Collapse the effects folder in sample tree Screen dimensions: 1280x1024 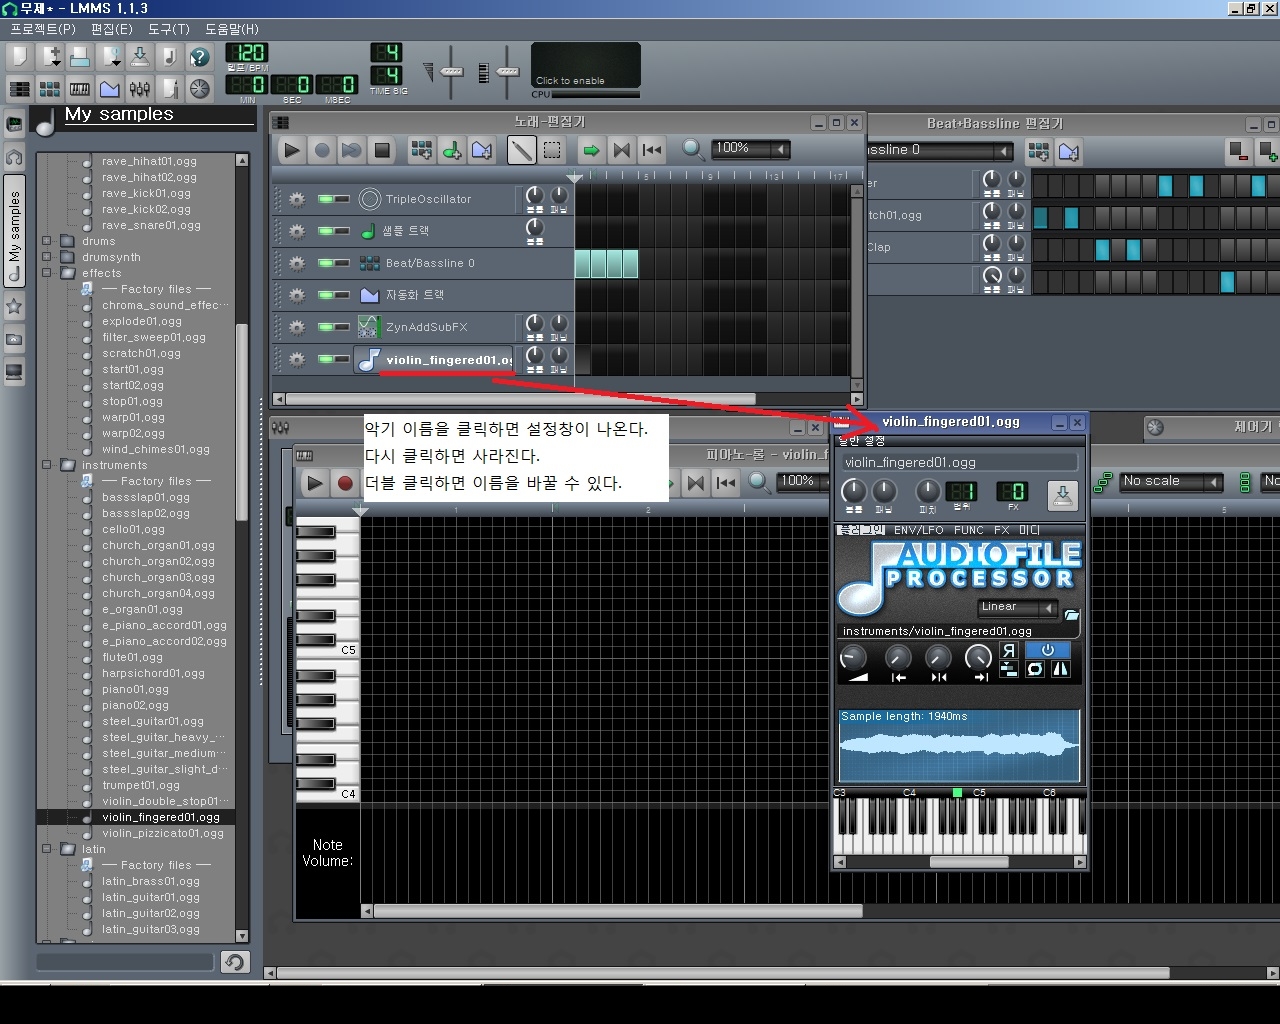[47, 273]
